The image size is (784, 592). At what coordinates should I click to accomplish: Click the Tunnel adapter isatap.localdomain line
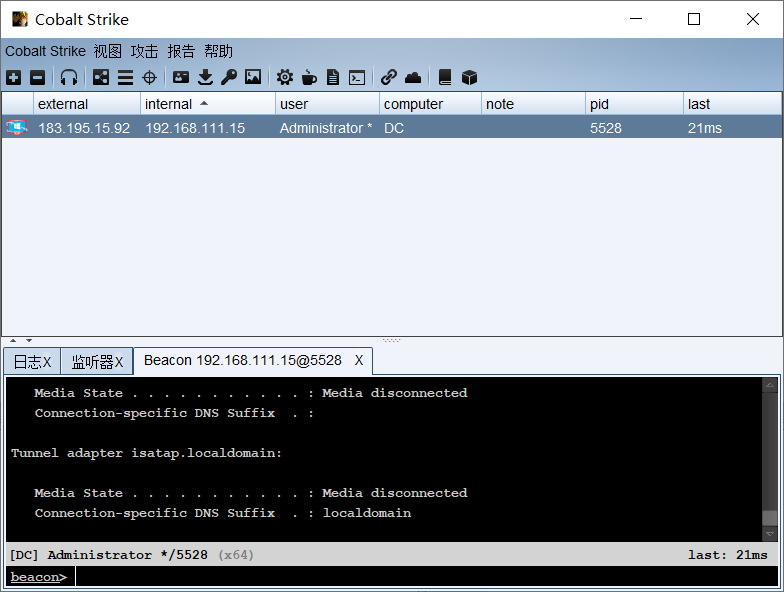(x=146, y=453)
